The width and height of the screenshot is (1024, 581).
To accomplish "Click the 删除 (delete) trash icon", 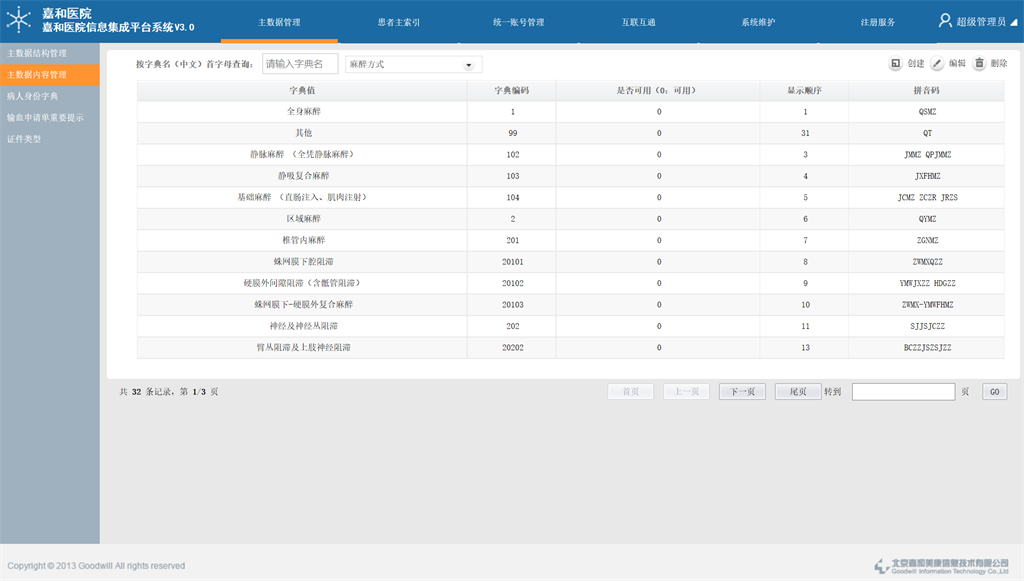I will click(x=979, y=64).
